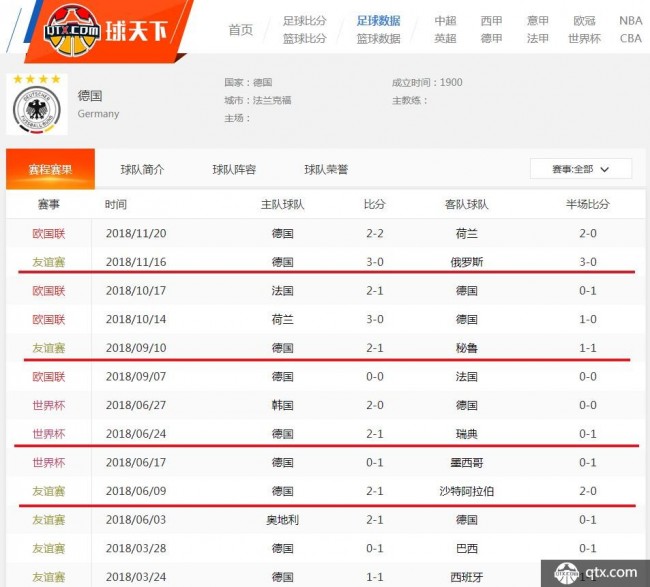Open the 赛事:全部 competition filter dropdown
The image size is (650, 587).
(x=580, y=169)
